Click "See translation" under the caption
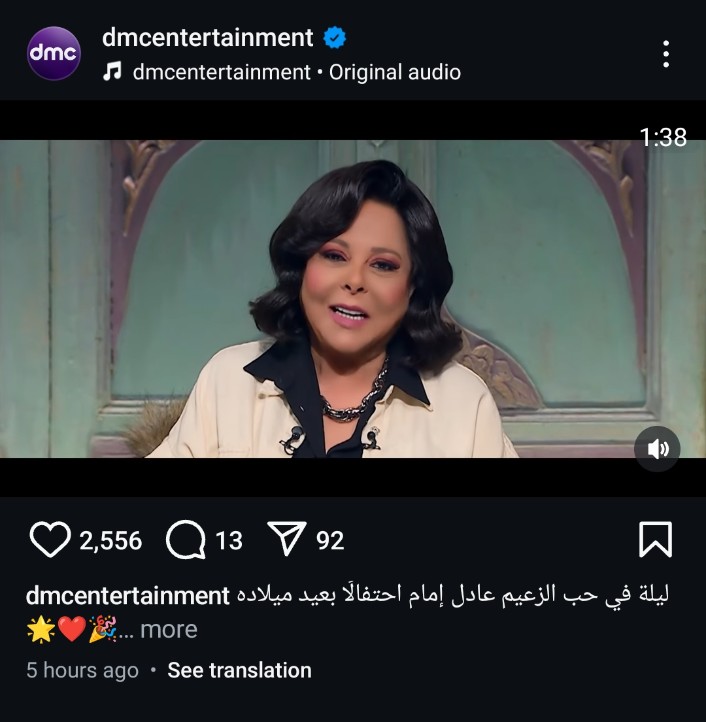The width and height of the screenshot is (706, 722). 239,670
